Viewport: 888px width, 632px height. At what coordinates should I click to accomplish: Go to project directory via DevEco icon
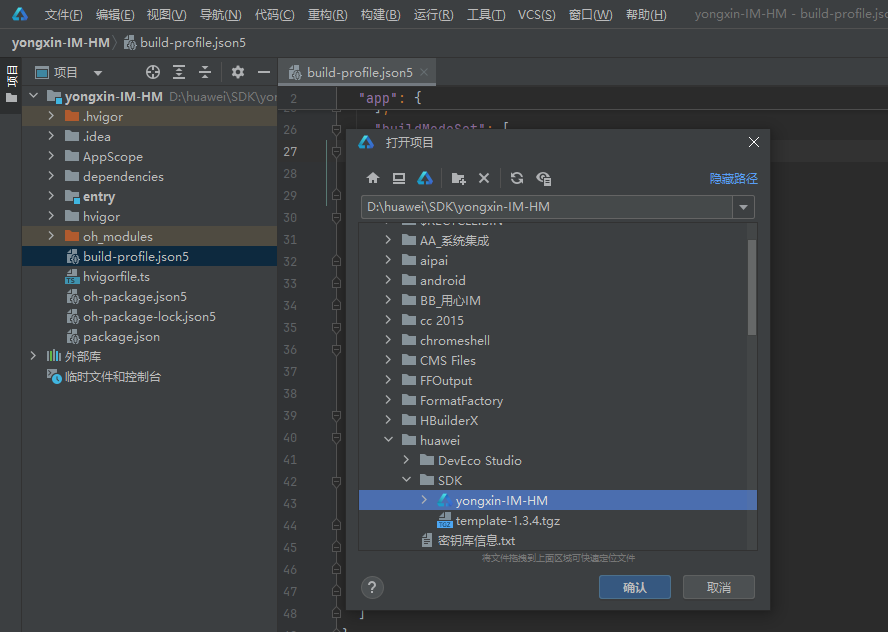point(425,178)
